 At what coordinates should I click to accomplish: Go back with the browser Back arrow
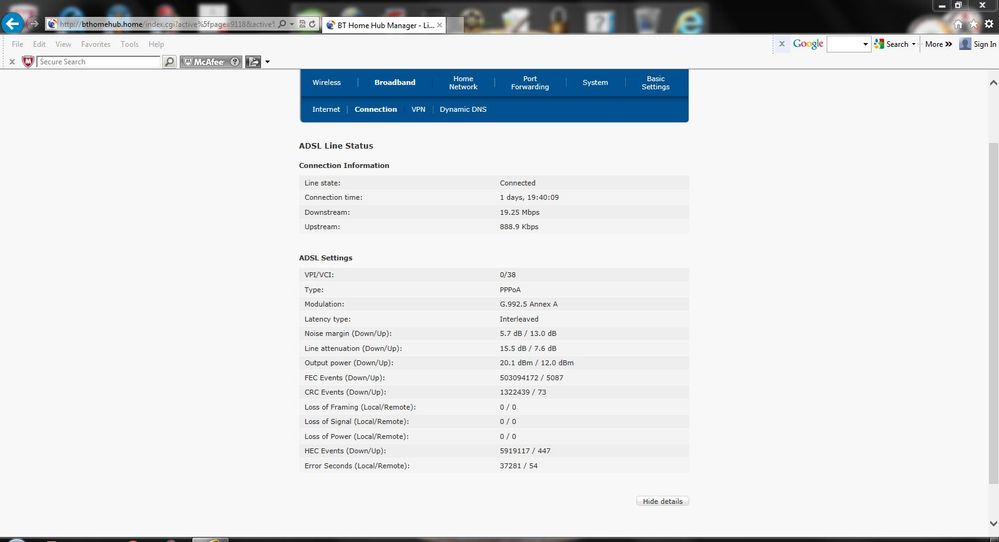click(12, 24)
